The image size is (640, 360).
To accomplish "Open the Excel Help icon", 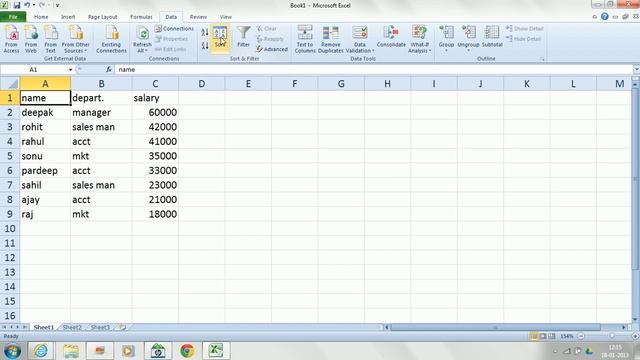I will 605,17.
